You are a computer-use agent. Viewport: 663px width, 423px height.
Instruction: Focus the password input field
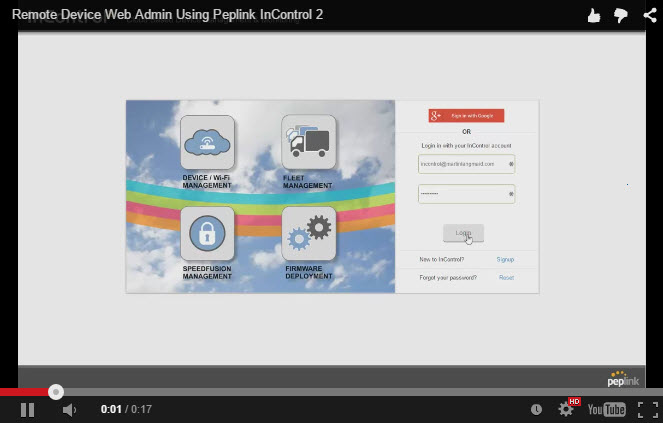pos(466,193)
